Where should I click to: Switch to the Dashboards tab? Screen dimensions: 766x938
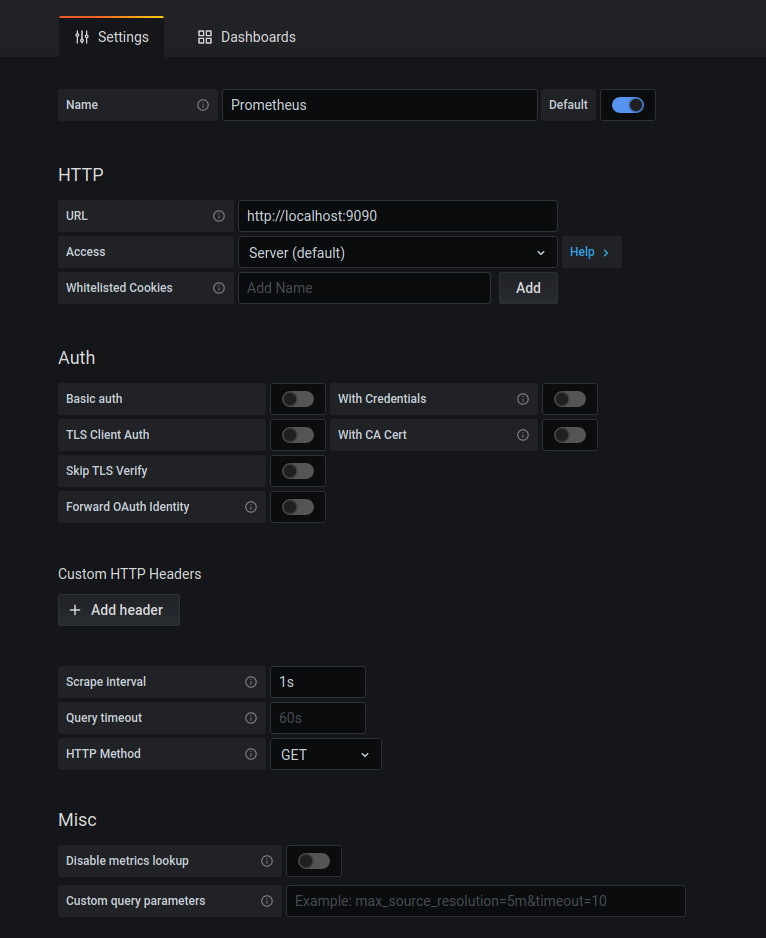[x=246, y=37]
